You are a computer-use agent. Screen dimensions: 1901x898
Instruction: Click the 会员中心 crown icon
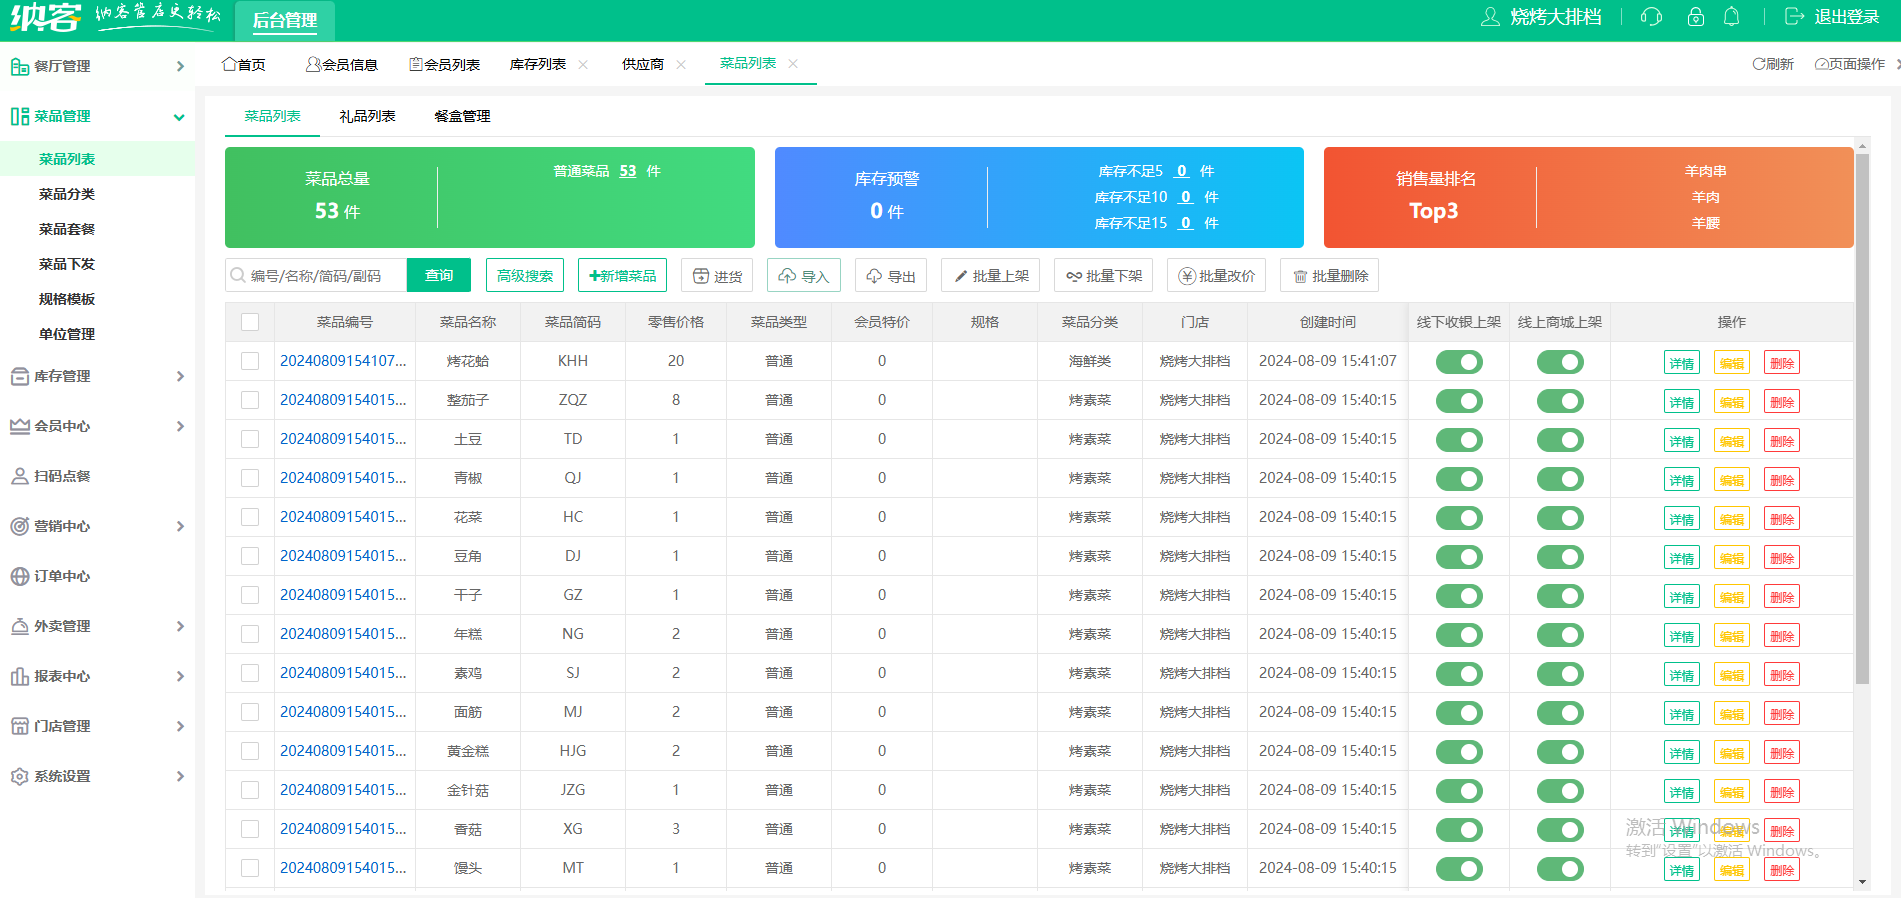(19, 426)
